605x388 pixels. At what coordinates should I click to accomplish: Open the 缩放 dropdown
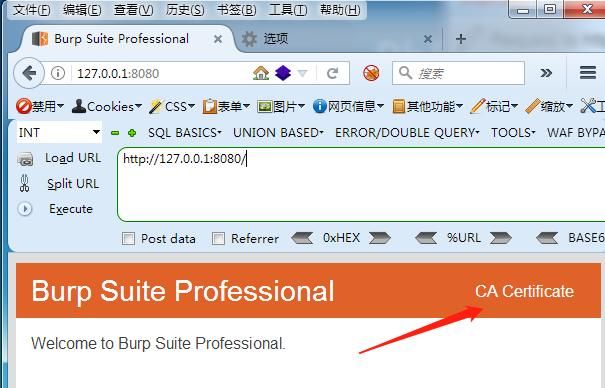[x=549, y=106]
